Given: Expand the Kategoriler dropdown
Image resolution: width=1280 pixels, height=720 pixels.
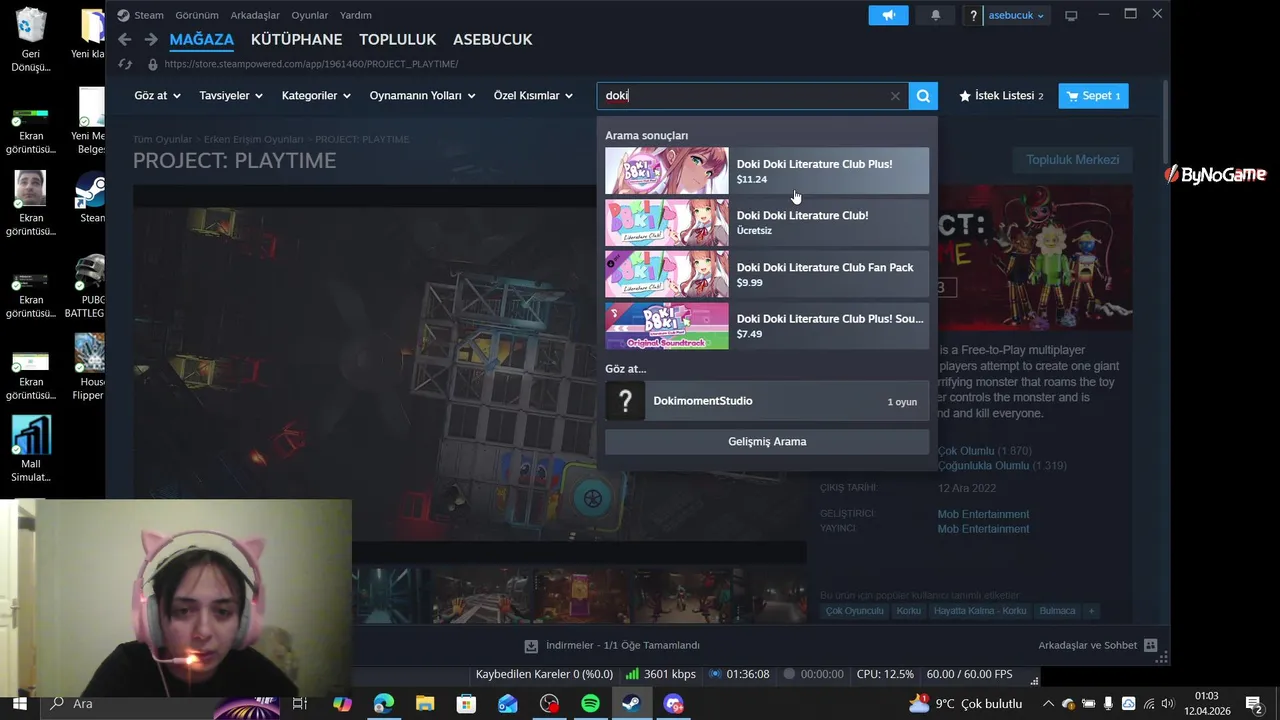Looking at the screenshot, I should point(316,96).
